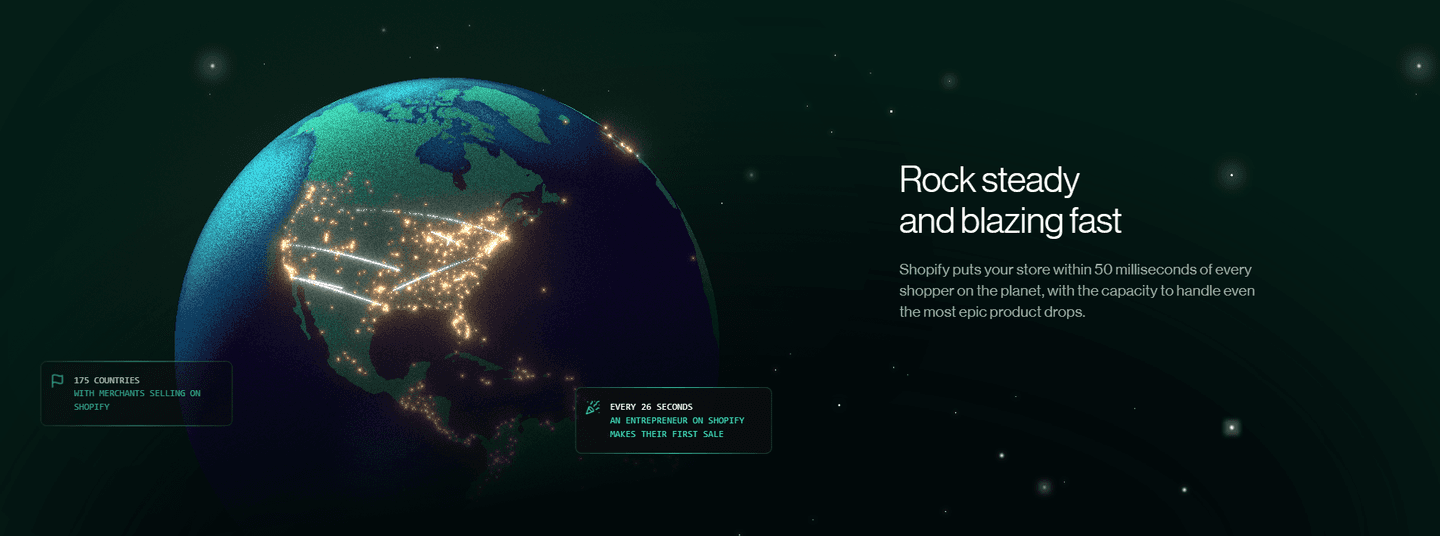The image size is (1440, 536).
Task: Click the paragraph starting "Shopify puts your store"
Action: tap(1077, 291)
